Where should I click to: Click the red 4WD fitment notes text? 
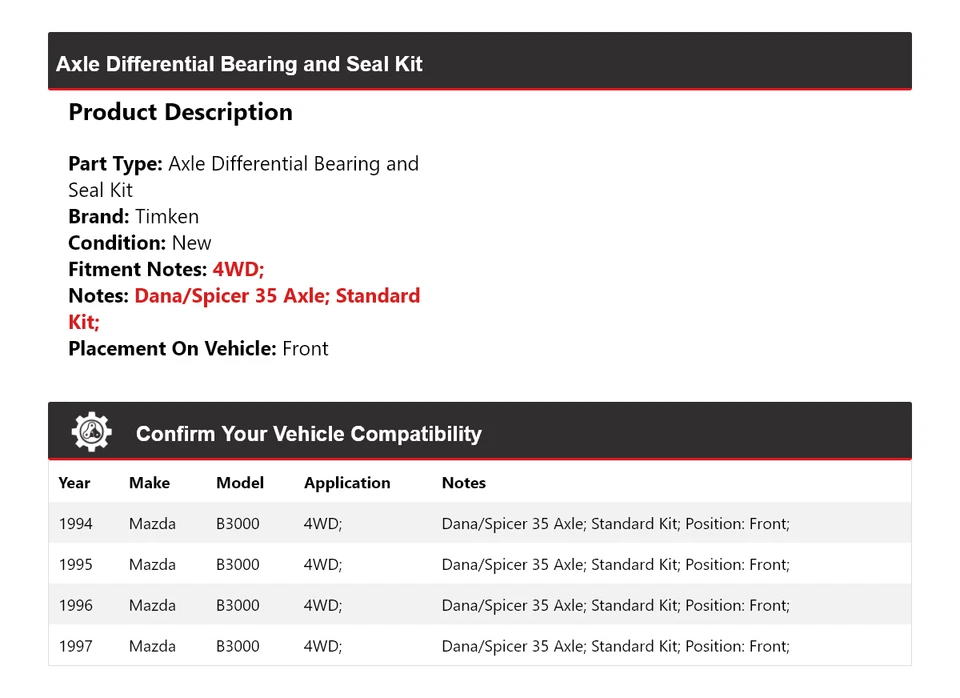(x=238, y=269)
